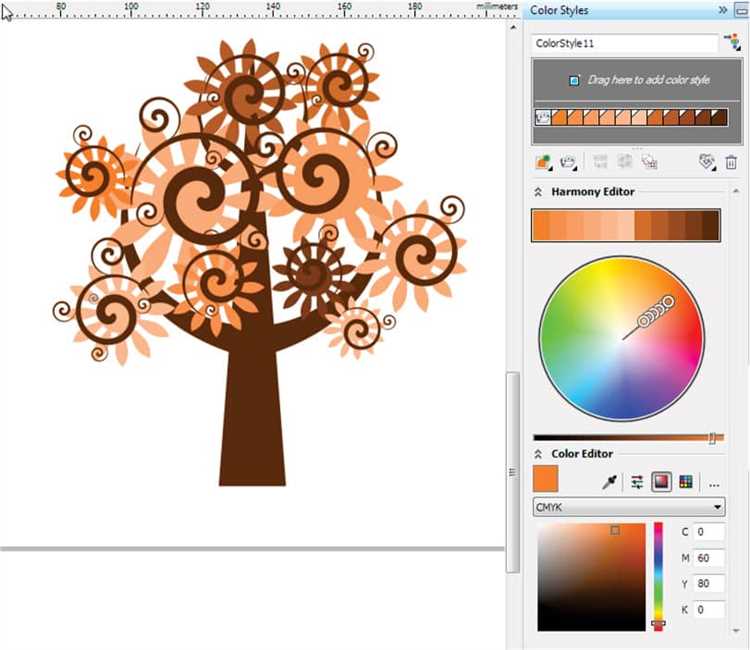Click the ColorStyle11 name field
This screenshot has height=650, width=750.
point(624,43)
